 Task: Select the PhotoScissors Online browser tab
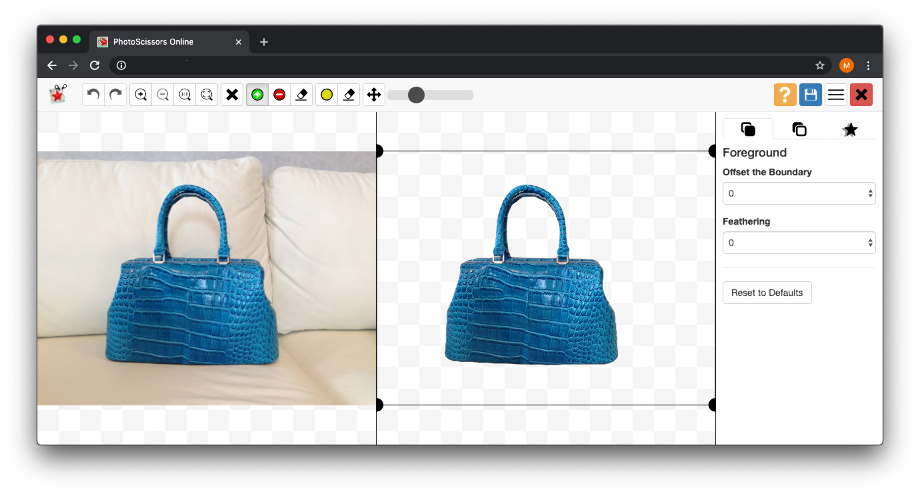(169, 42)
